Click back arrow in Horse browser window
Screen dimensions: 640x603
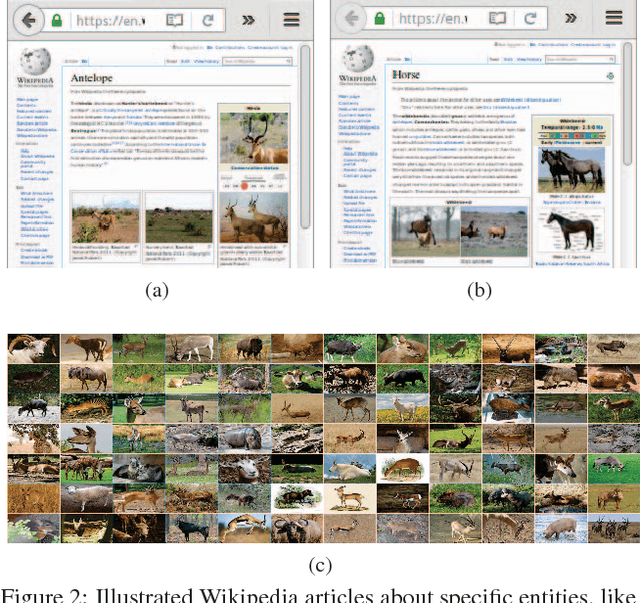coord(351,18)
